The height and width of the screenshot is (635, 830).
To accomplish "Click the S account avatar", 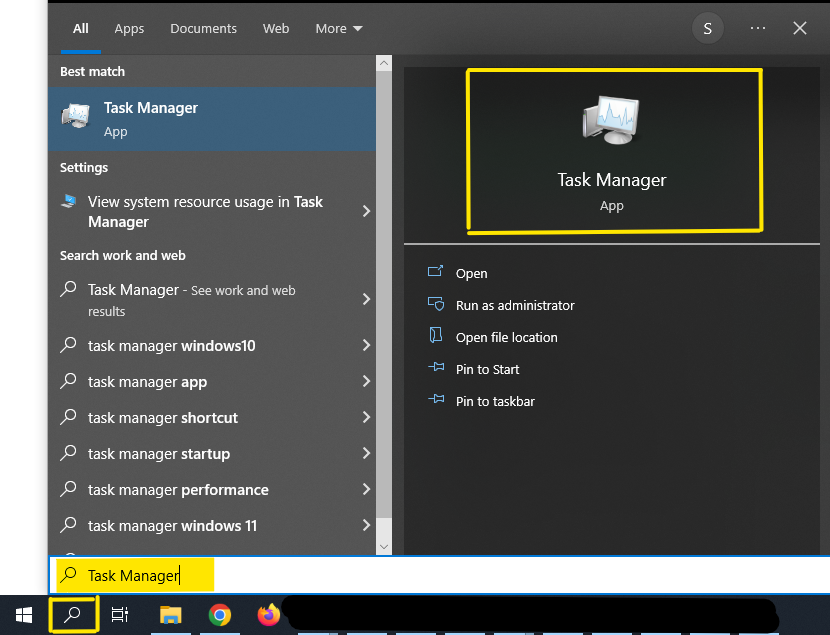I will (708, 29).
